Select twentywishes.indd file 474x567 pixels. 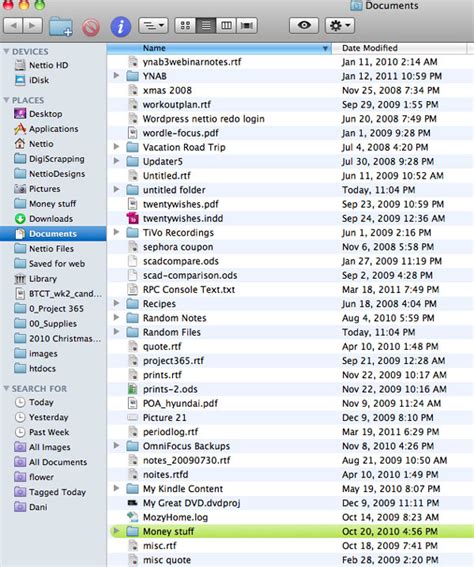pos(183,218)
